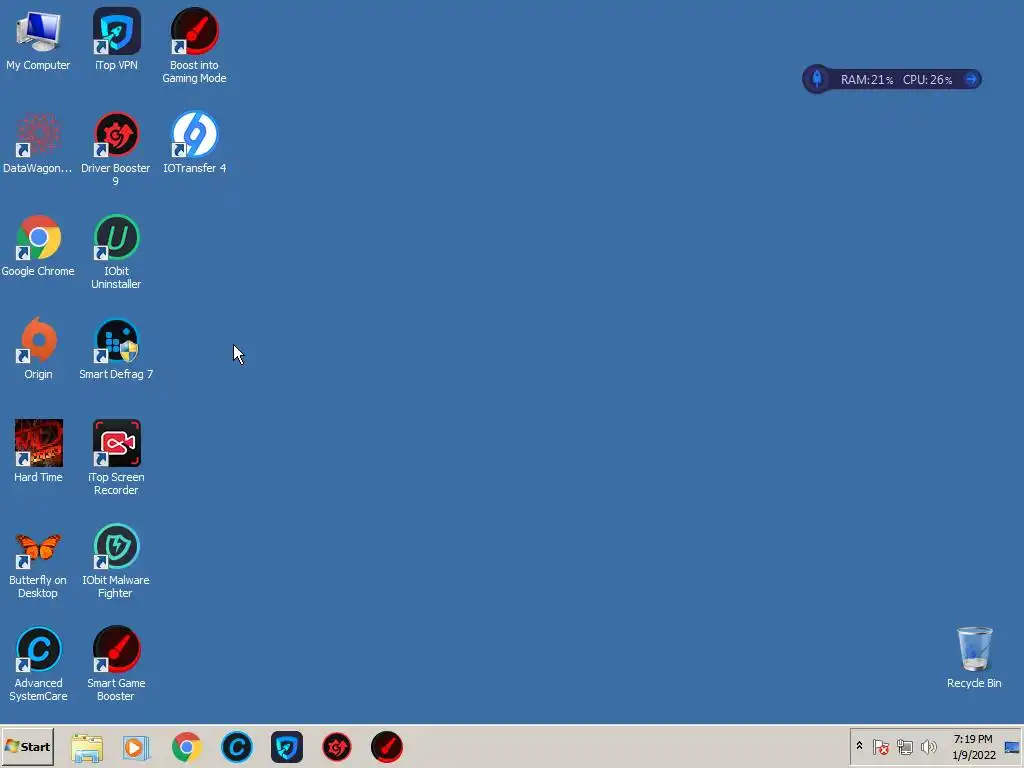Click rocket icon on performance monitor widget
The image size is (1024, 768).
pos(817,80)
